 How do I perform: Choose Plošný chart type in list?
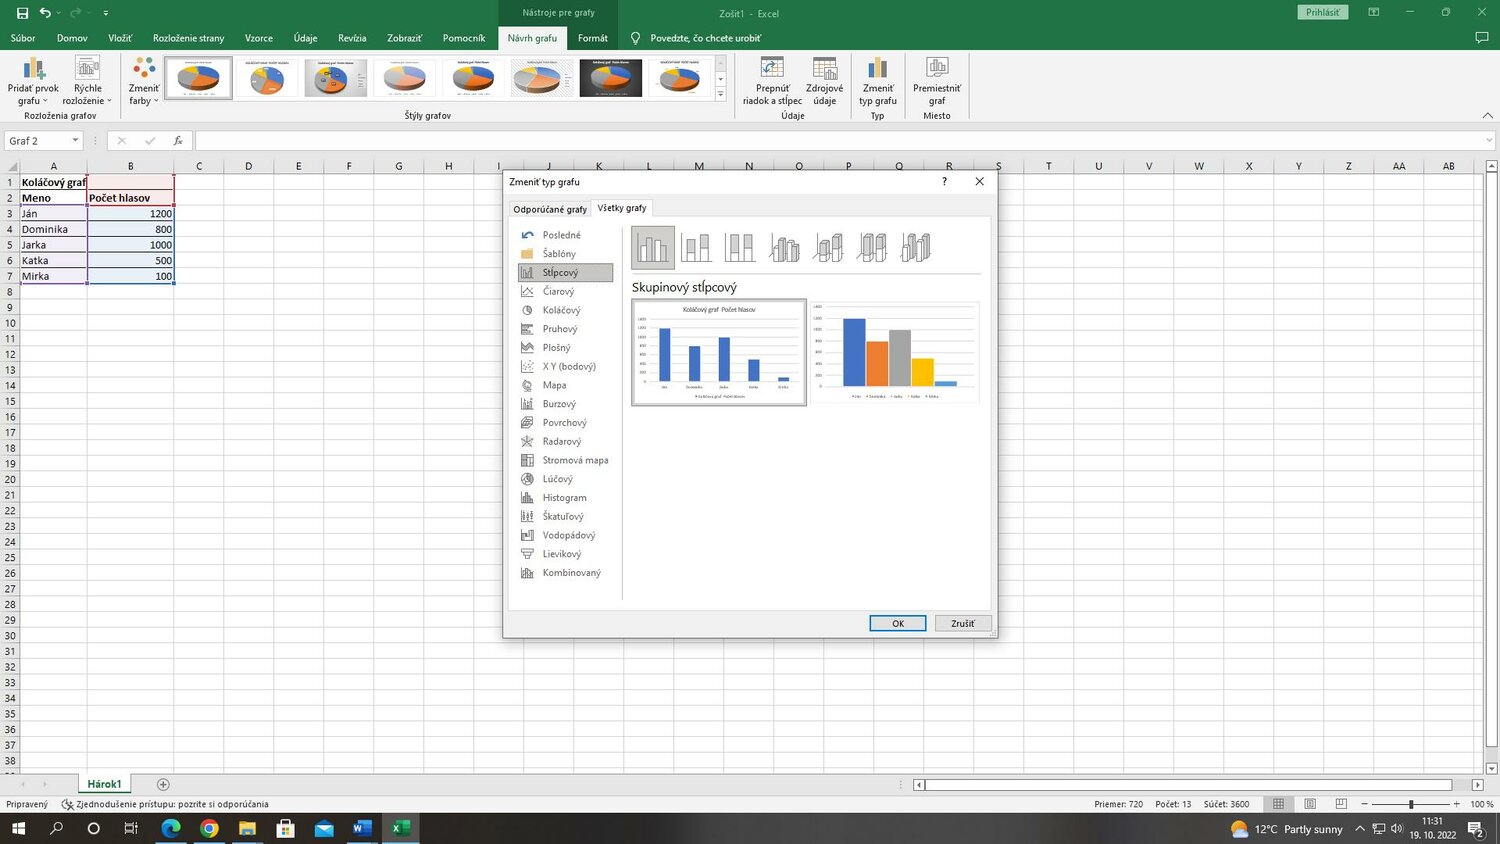(565, 348)
